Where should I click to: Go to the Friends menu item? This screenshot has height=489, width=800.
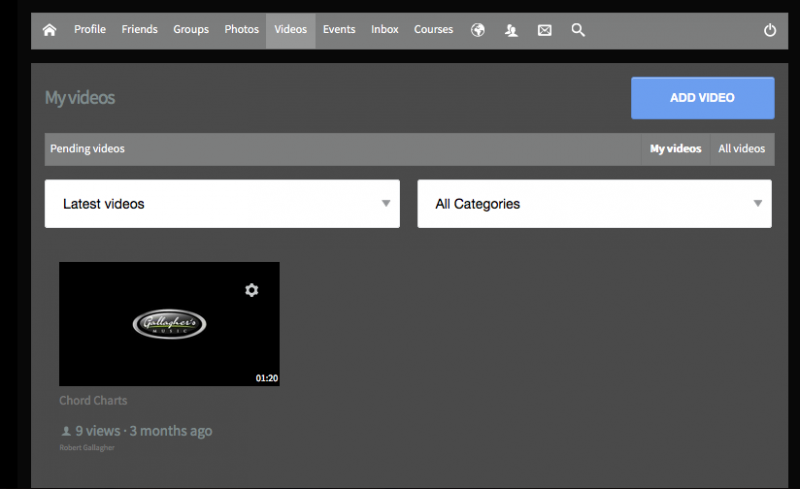pos(139,30)
